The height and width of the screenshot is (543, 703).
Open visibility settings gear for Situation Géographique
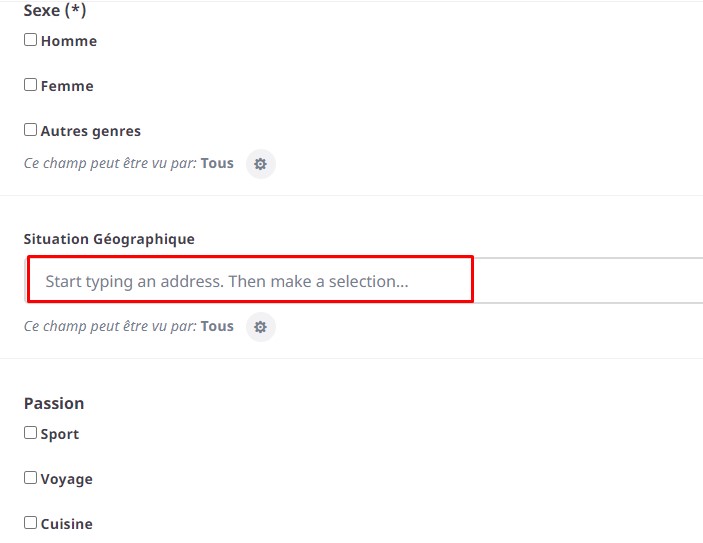click(x=260, y=327)
